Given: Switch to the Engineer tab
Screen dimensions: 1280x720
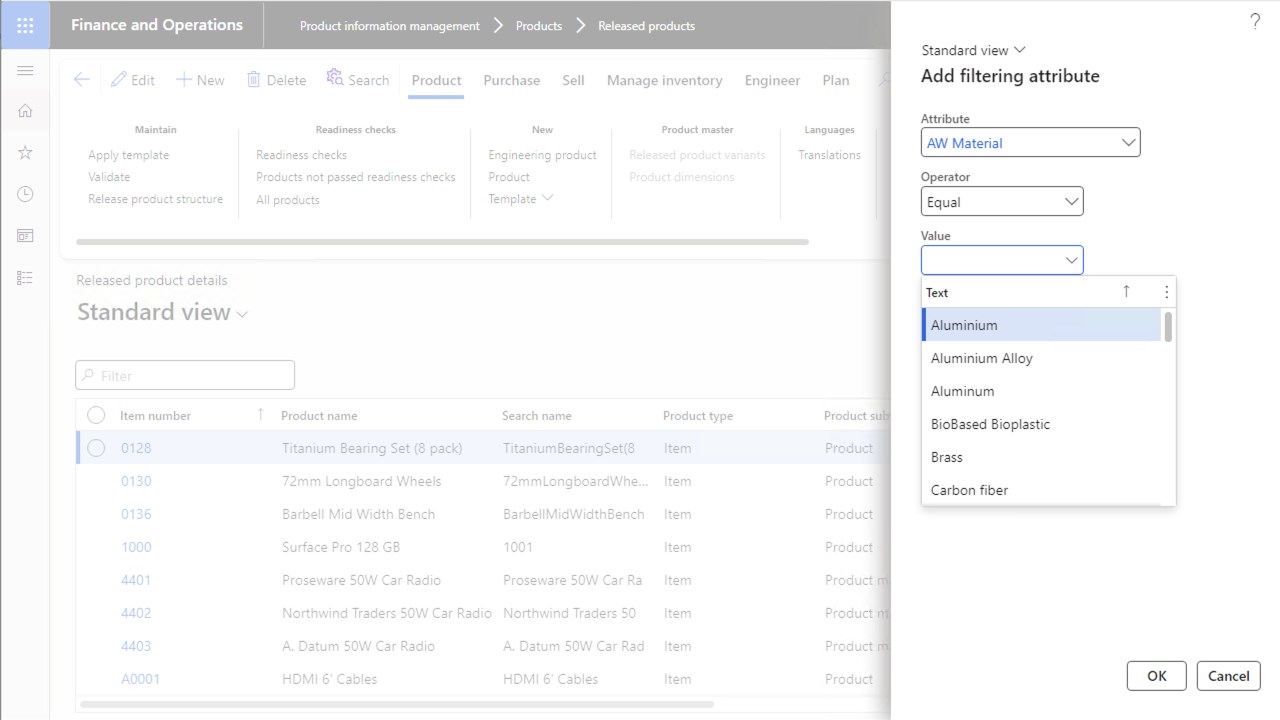Looking at the screenshot, I should point(772,80).
